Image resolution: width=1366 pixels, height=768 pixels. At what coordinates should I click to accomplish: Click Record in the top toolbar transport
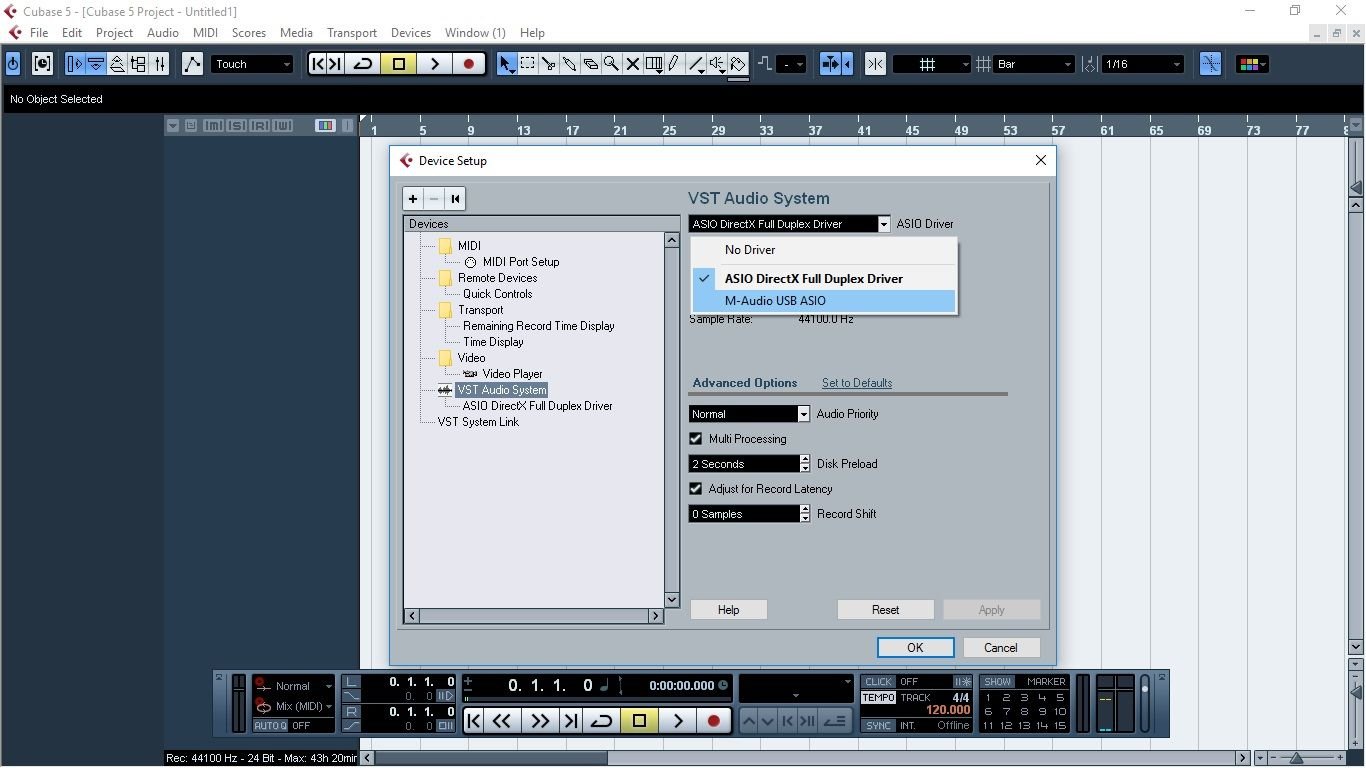coord(468,64)
